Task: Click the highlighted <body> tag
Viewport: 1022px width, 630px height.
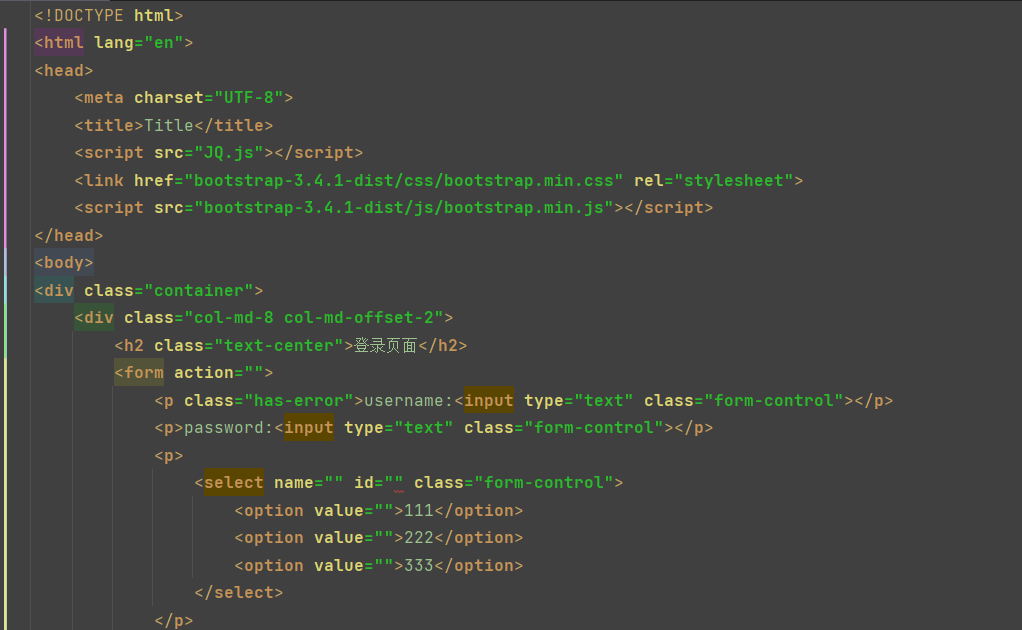Action: (64, 263)
